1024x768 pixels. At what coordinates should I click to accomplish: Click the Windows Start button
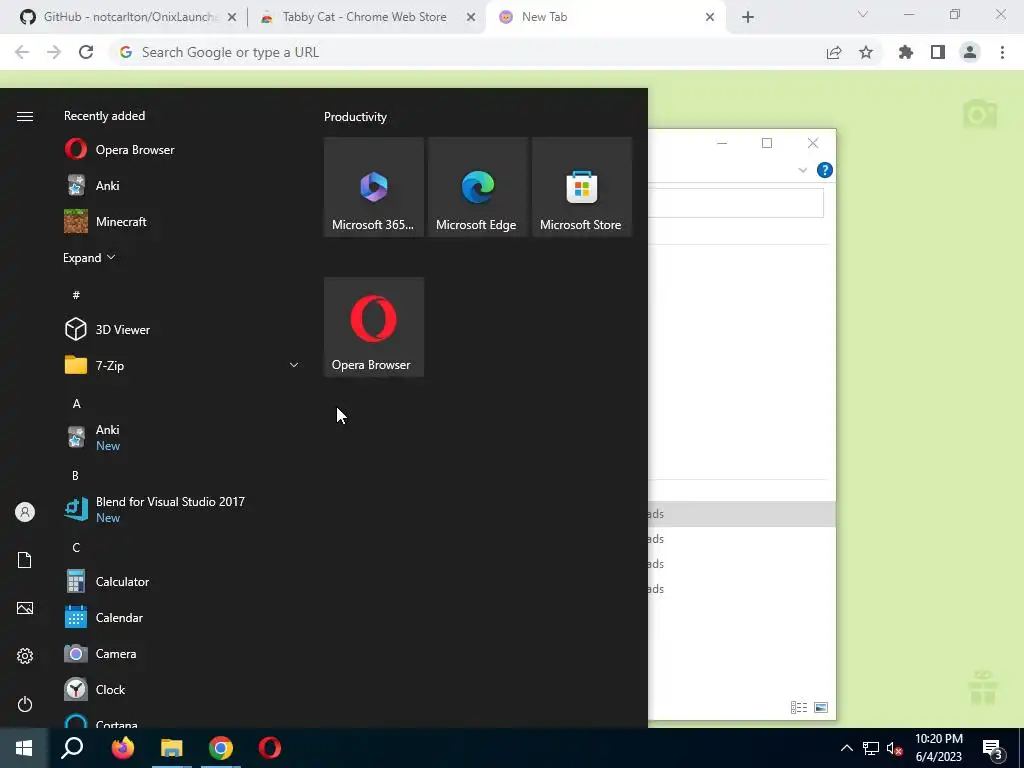pyautogui.click(x=24, y=748)
